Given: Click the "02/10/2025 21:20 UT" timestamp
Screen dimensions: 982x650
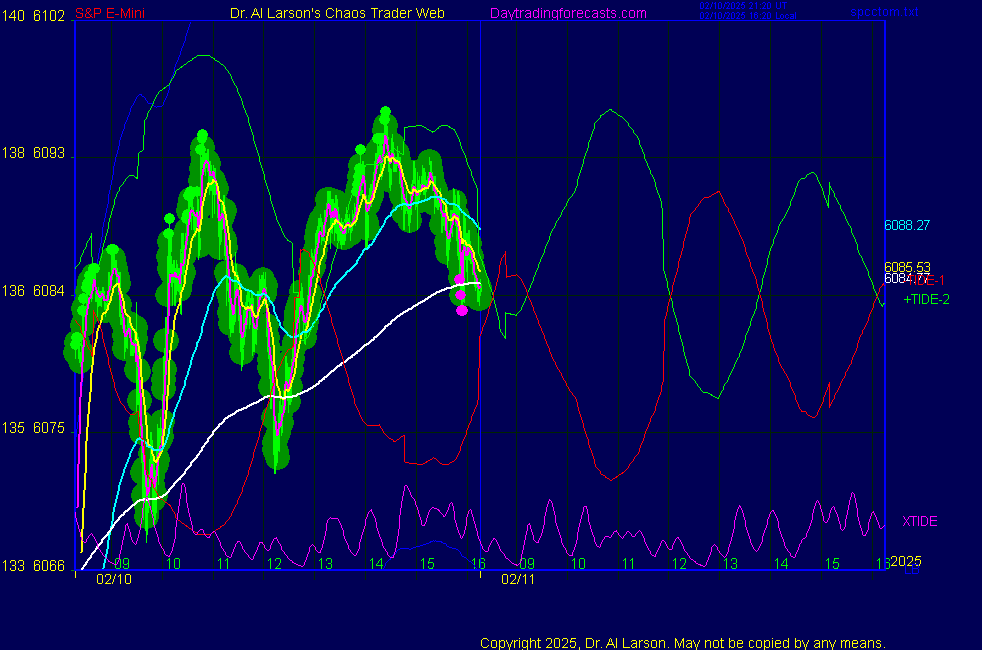Looking at the screenshot, I should click(743, 6).
